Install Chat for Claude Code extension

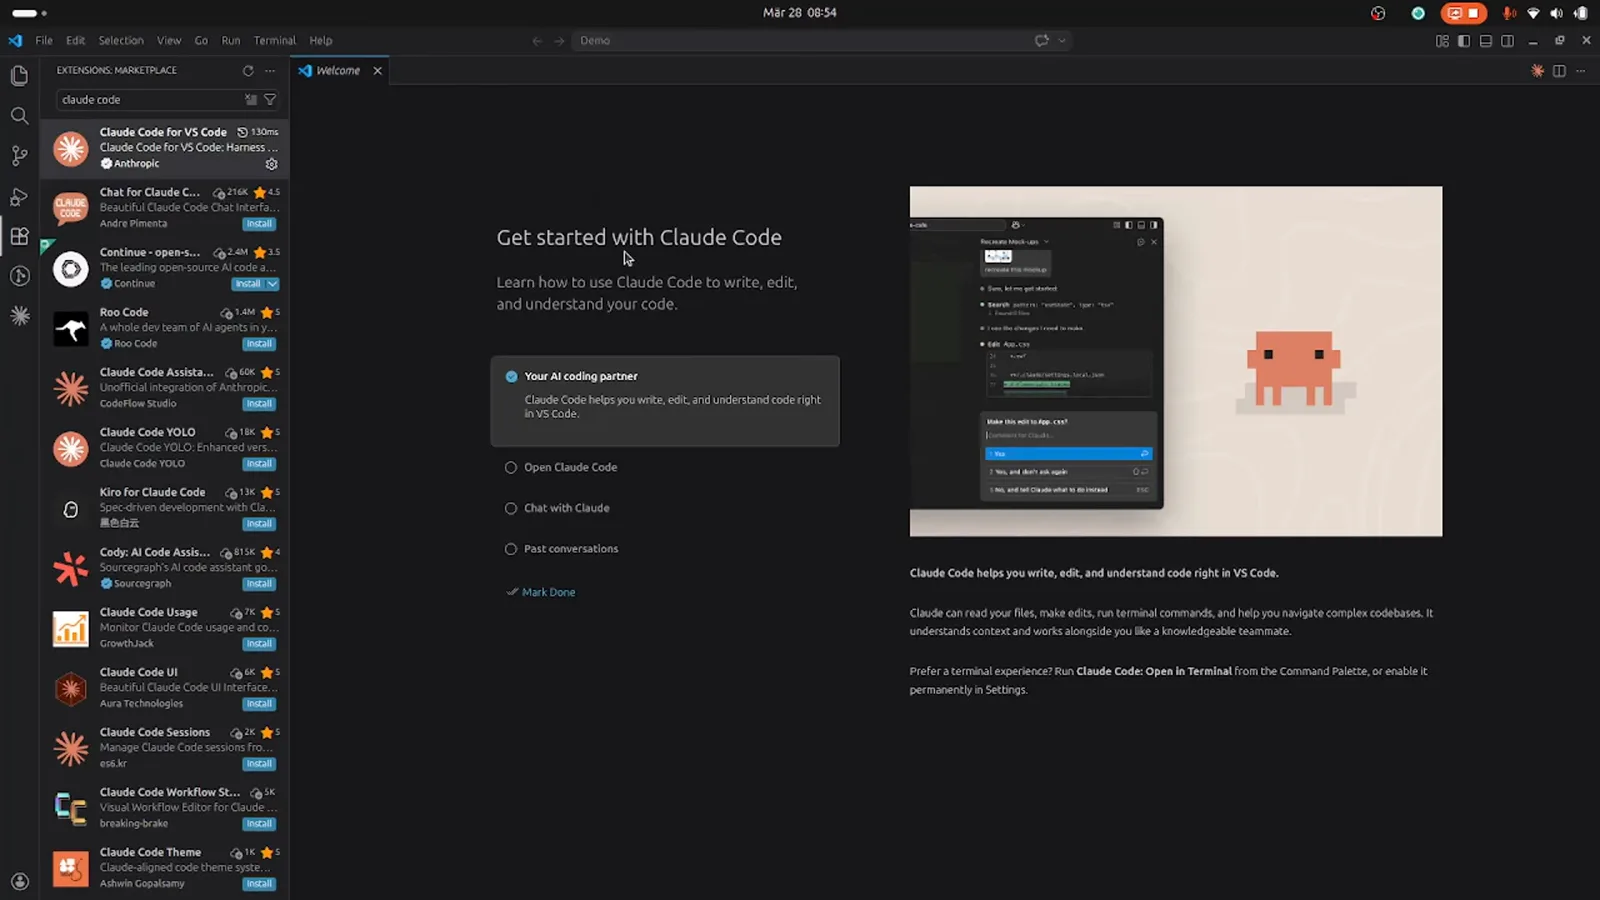tap(259, 224)
